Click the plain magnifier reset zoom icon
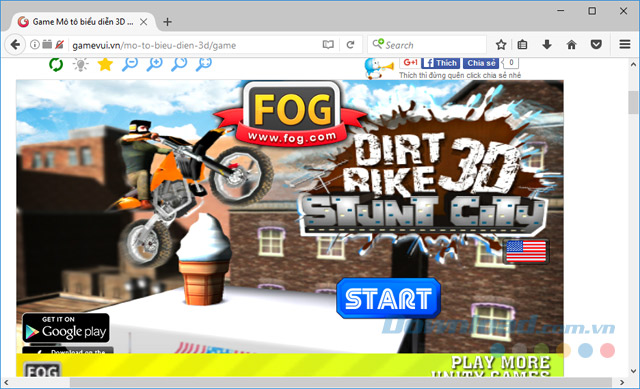 click(179, 64)
